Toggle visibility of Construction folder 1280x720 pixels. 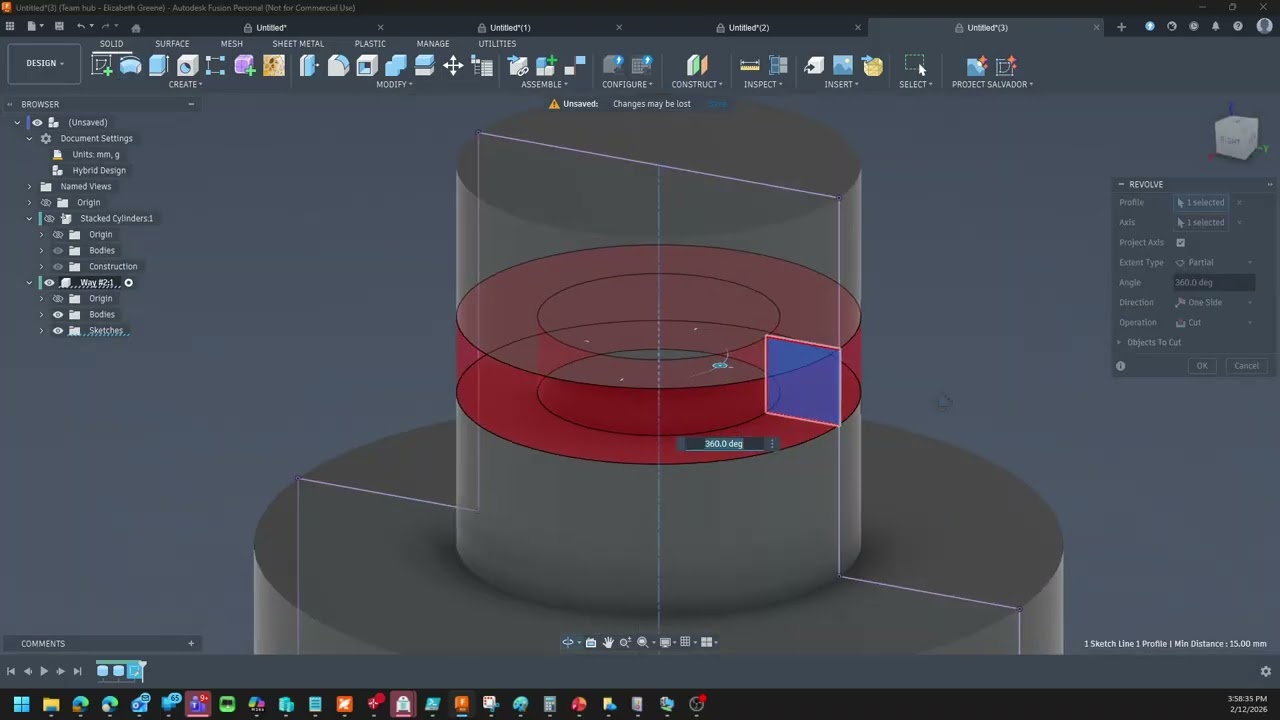click(x=58, y=266)
